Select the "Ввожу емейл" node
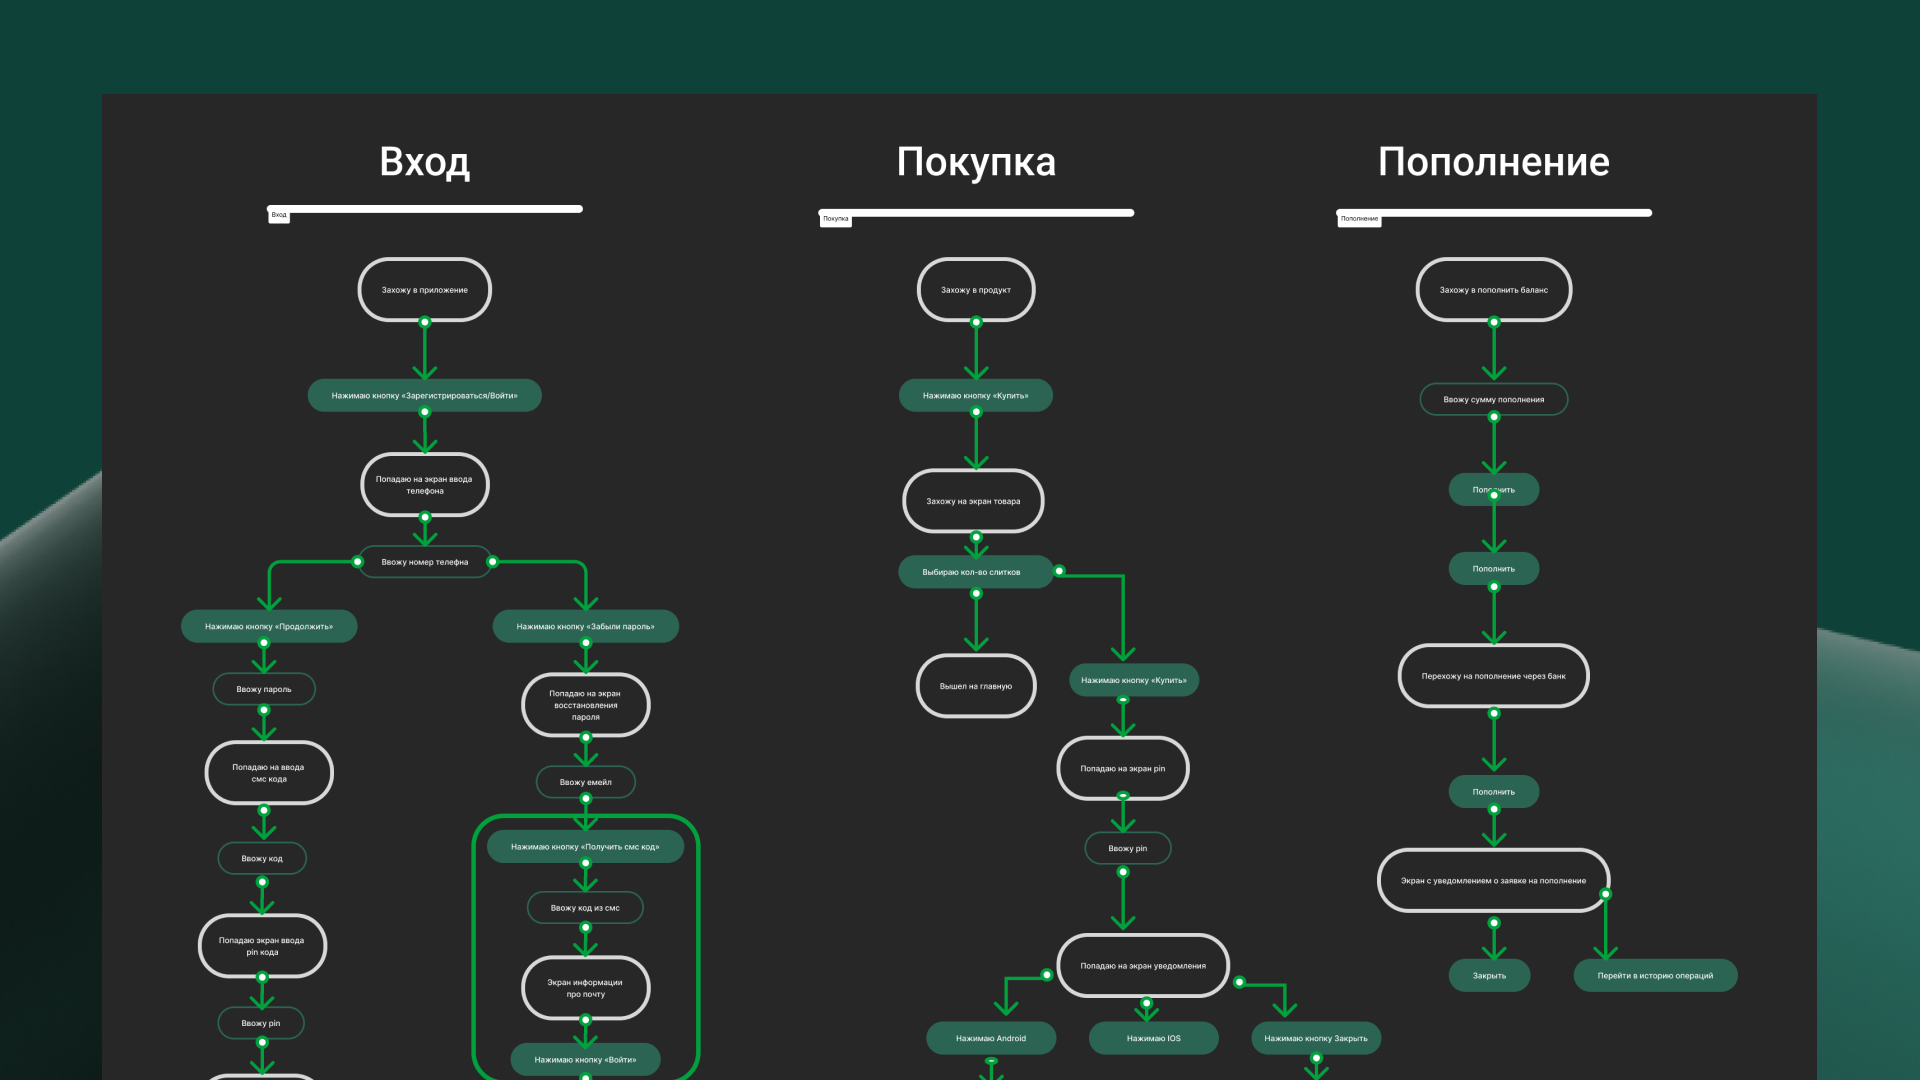 pos(585,782)
